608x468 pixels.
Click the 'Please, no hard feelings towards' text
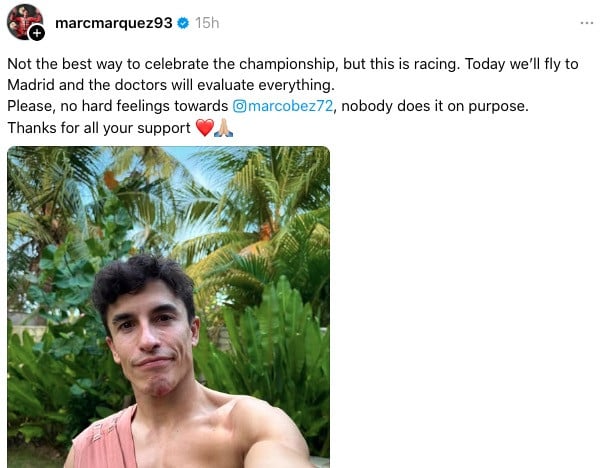click(117, 106)
